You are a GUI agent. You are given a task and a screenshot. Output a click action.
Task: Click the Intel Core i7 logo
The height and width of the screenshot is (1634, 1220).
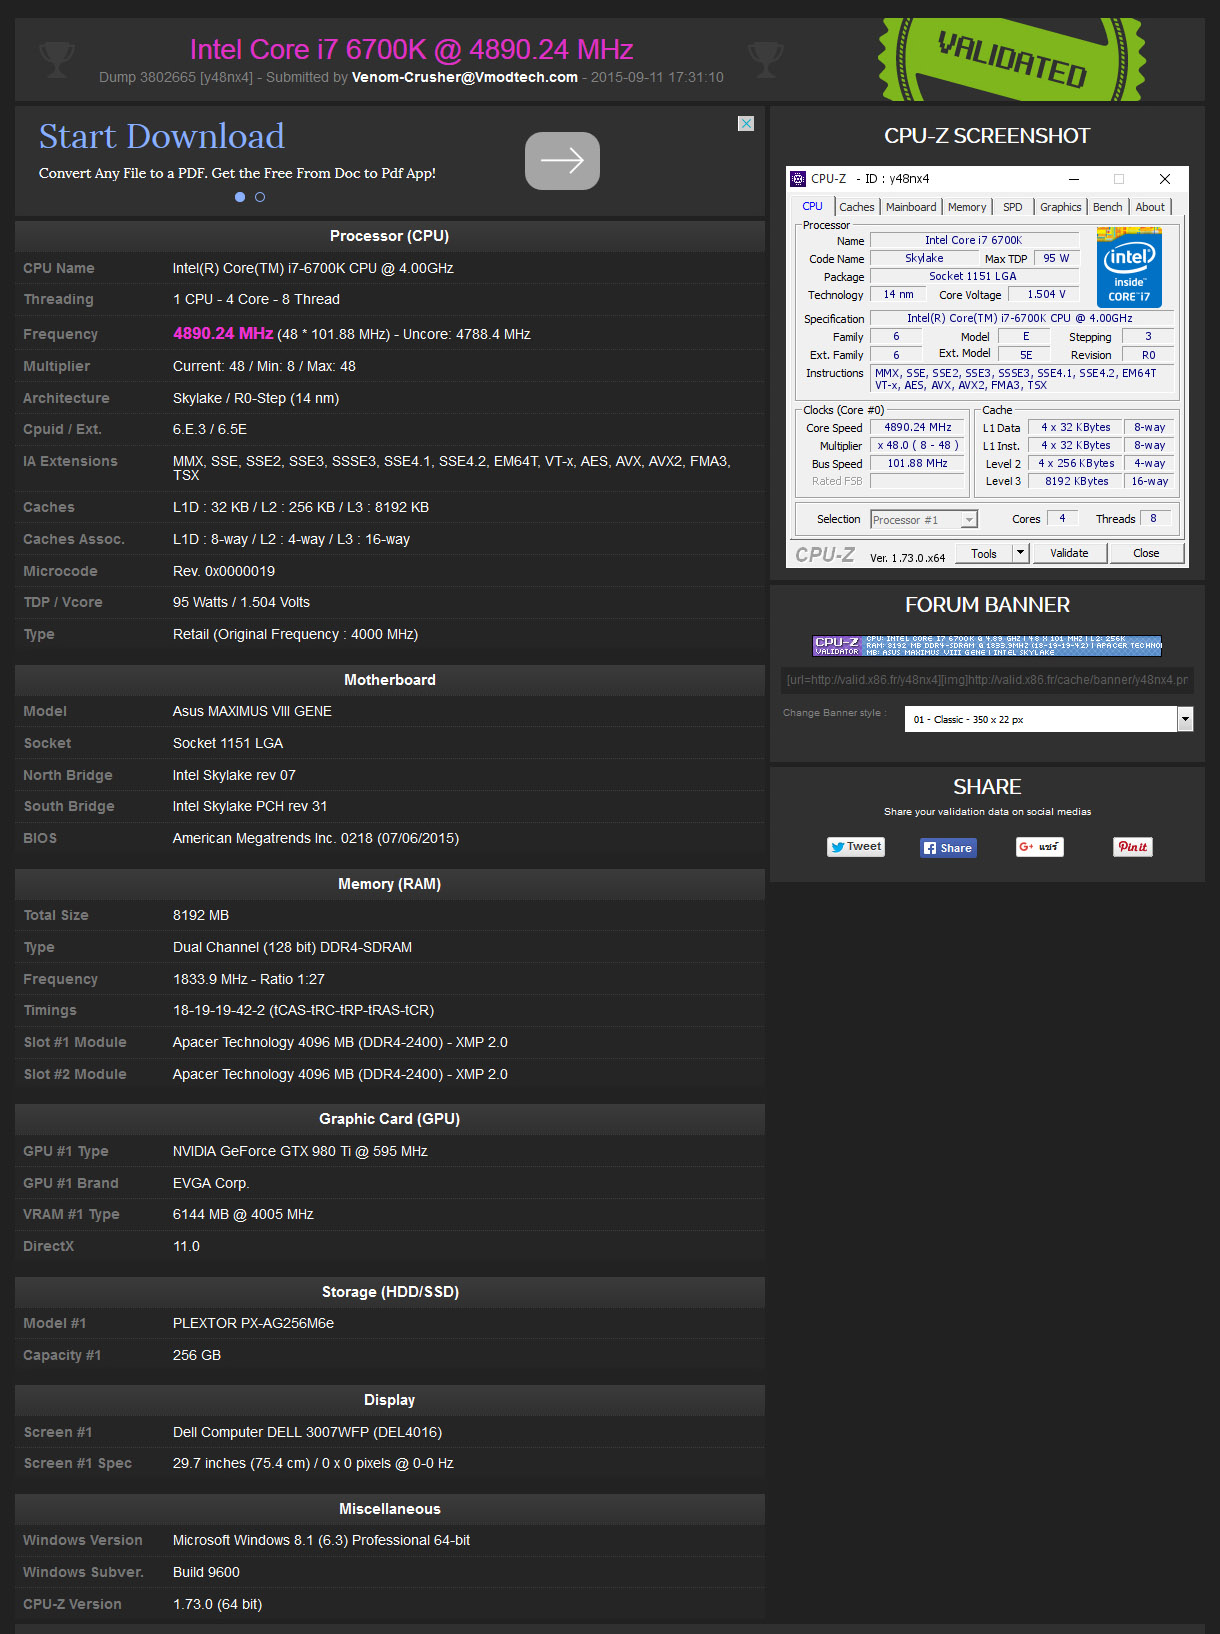coord(1129,266)
